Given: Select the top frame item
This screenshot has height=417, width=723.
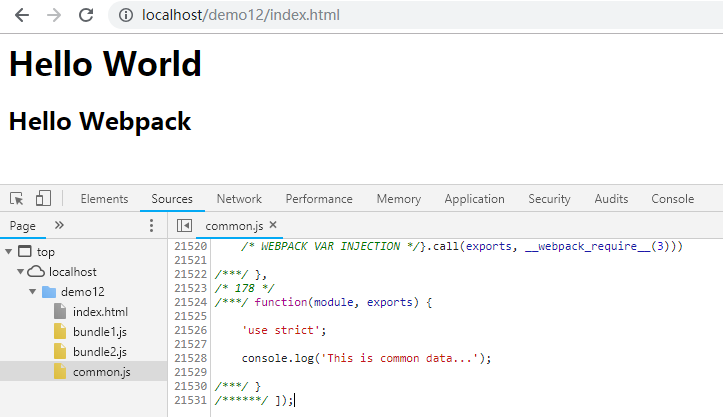Looking at the screenshot, I should (46, 252).
